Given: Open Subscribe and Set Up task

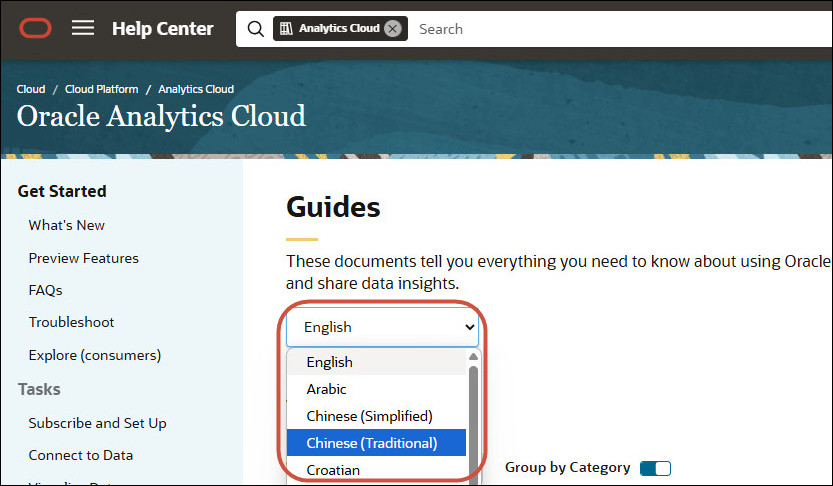Looking at the screenshot, I should [x=97, y=423].
